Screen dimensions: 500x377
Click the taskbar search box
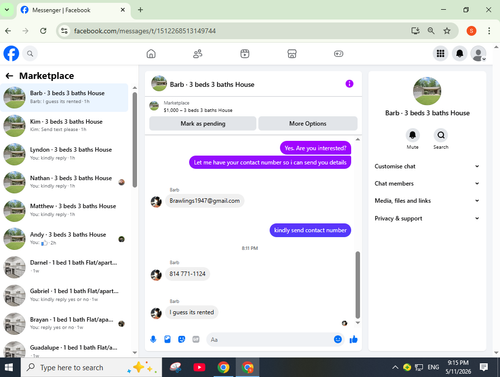tap(92, 367)
